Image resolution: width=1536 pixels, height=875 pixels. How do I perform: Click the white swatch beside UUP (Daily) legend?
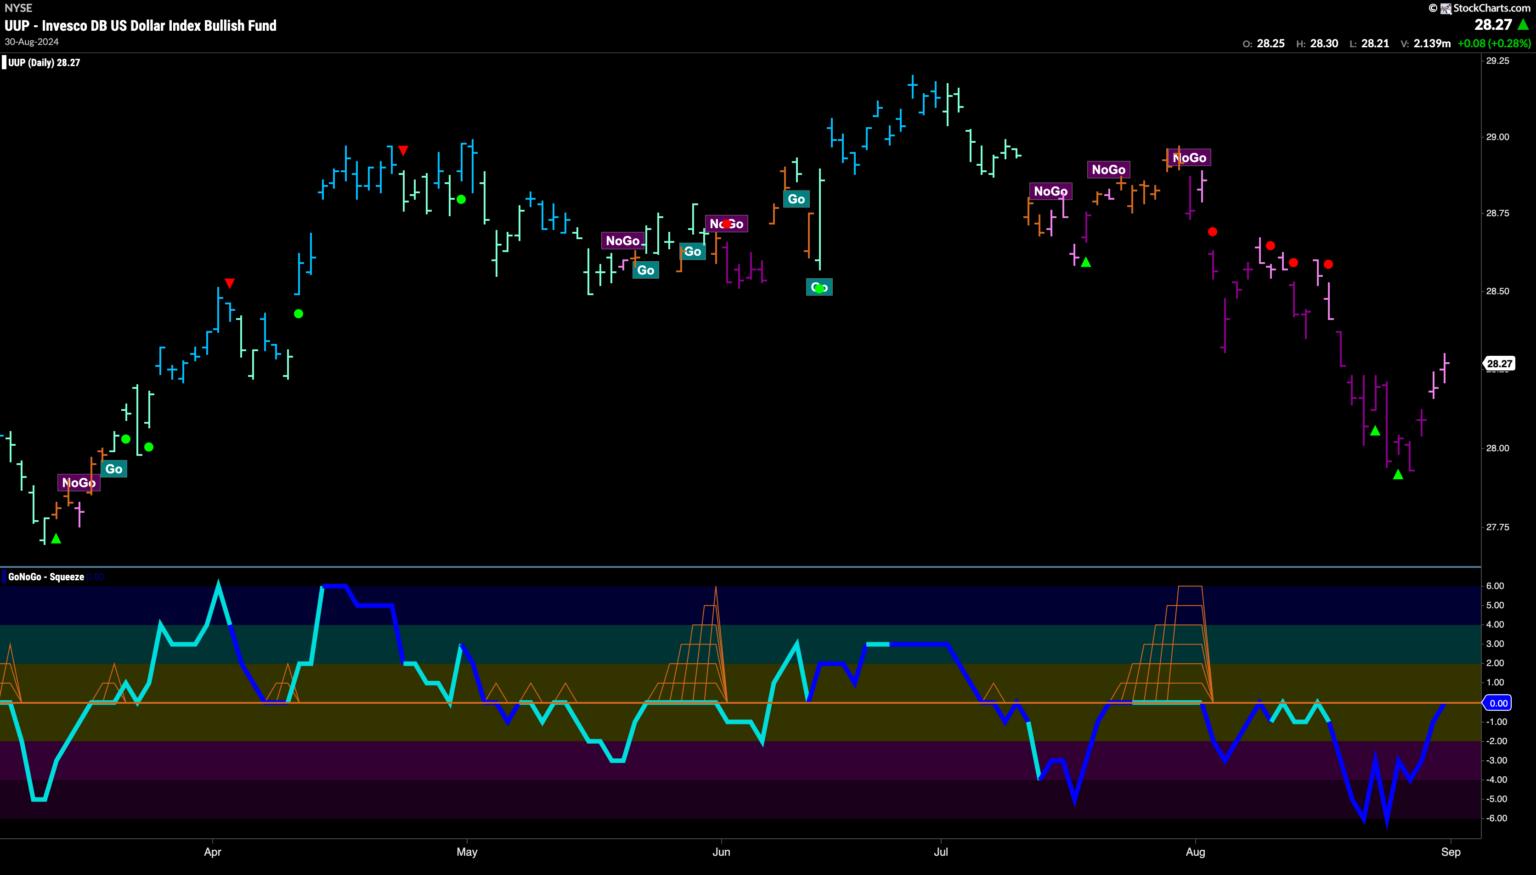(4, 63)
